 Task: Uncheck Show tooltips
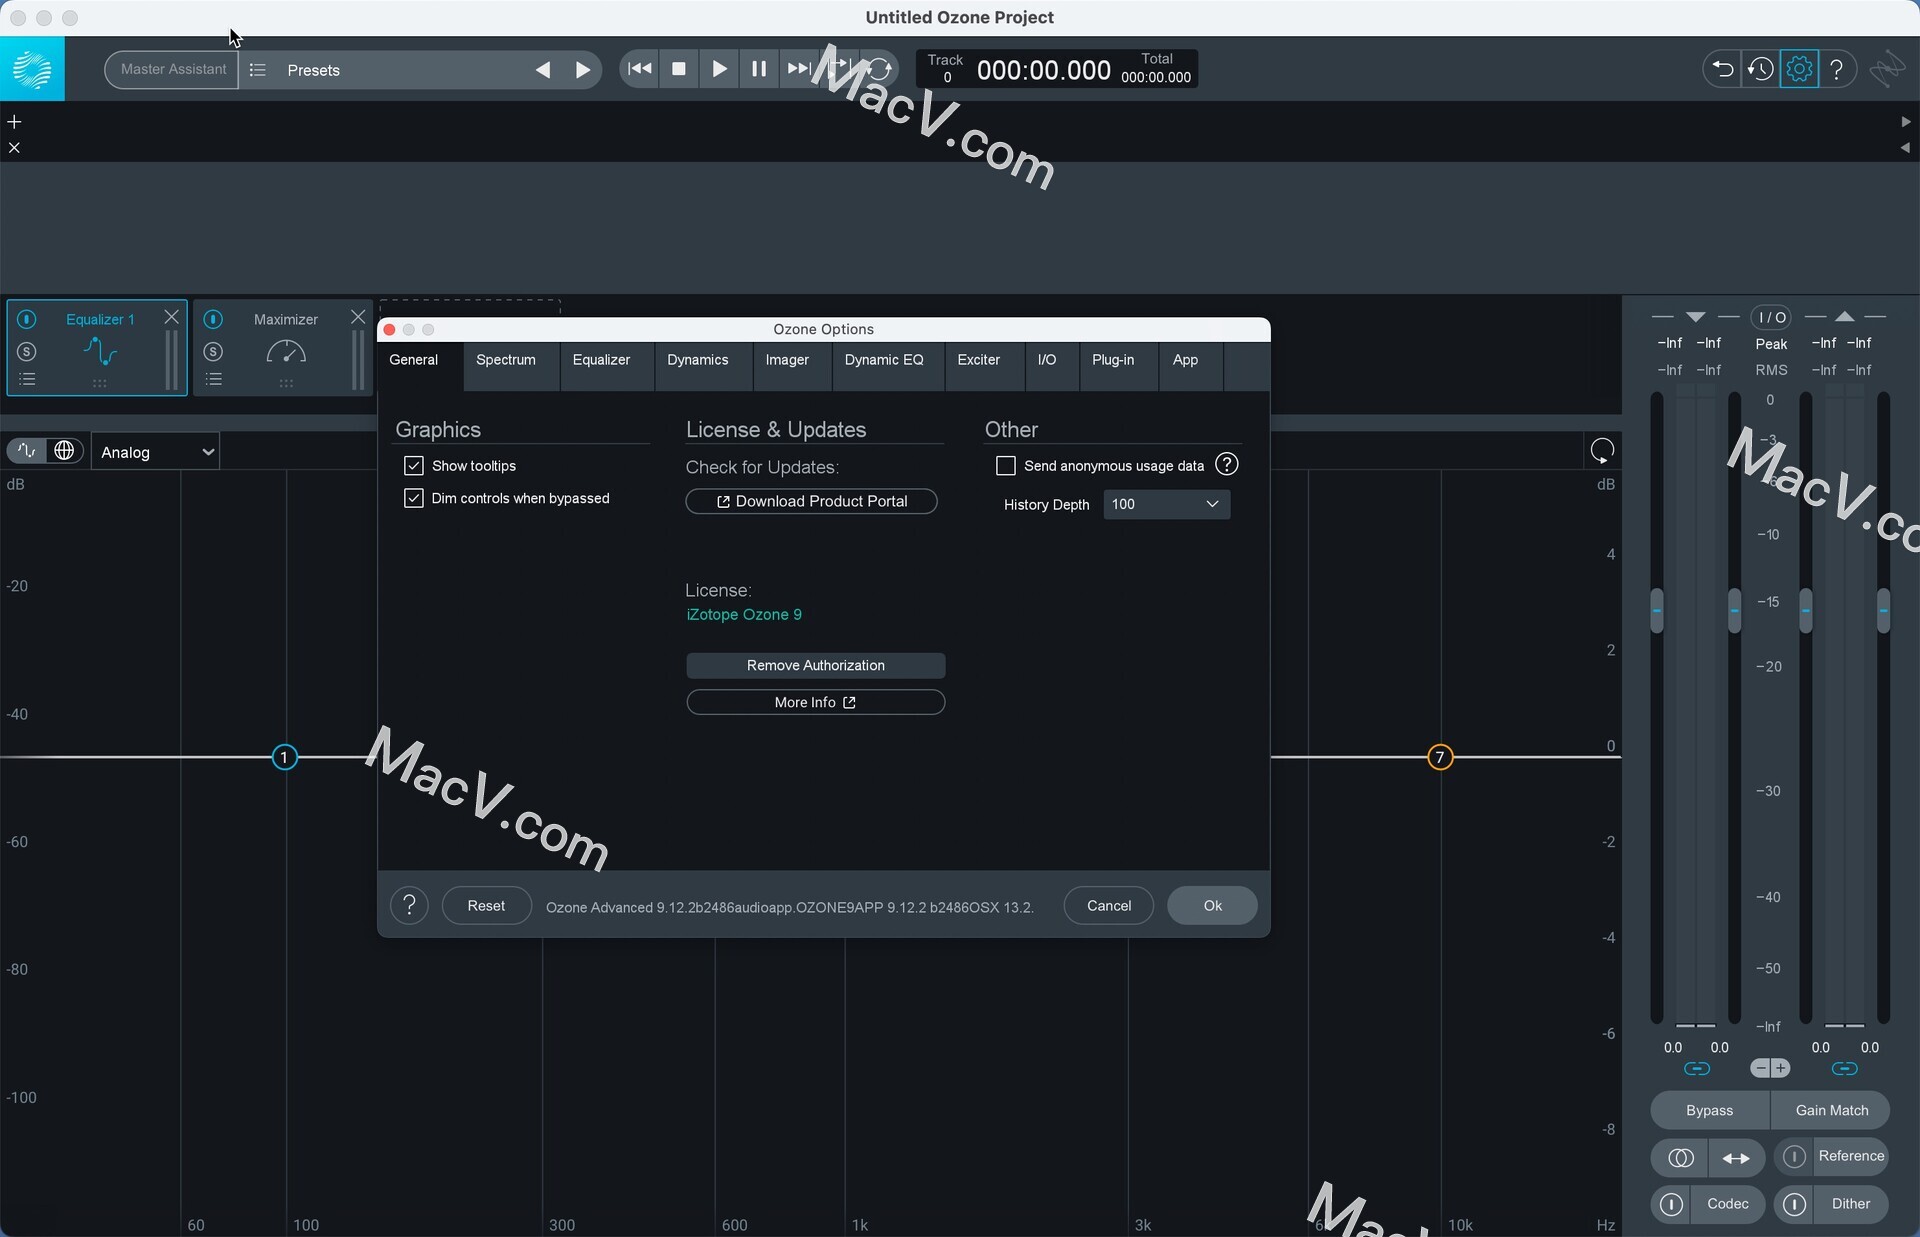pyautogui.click(x=413, y=466)
